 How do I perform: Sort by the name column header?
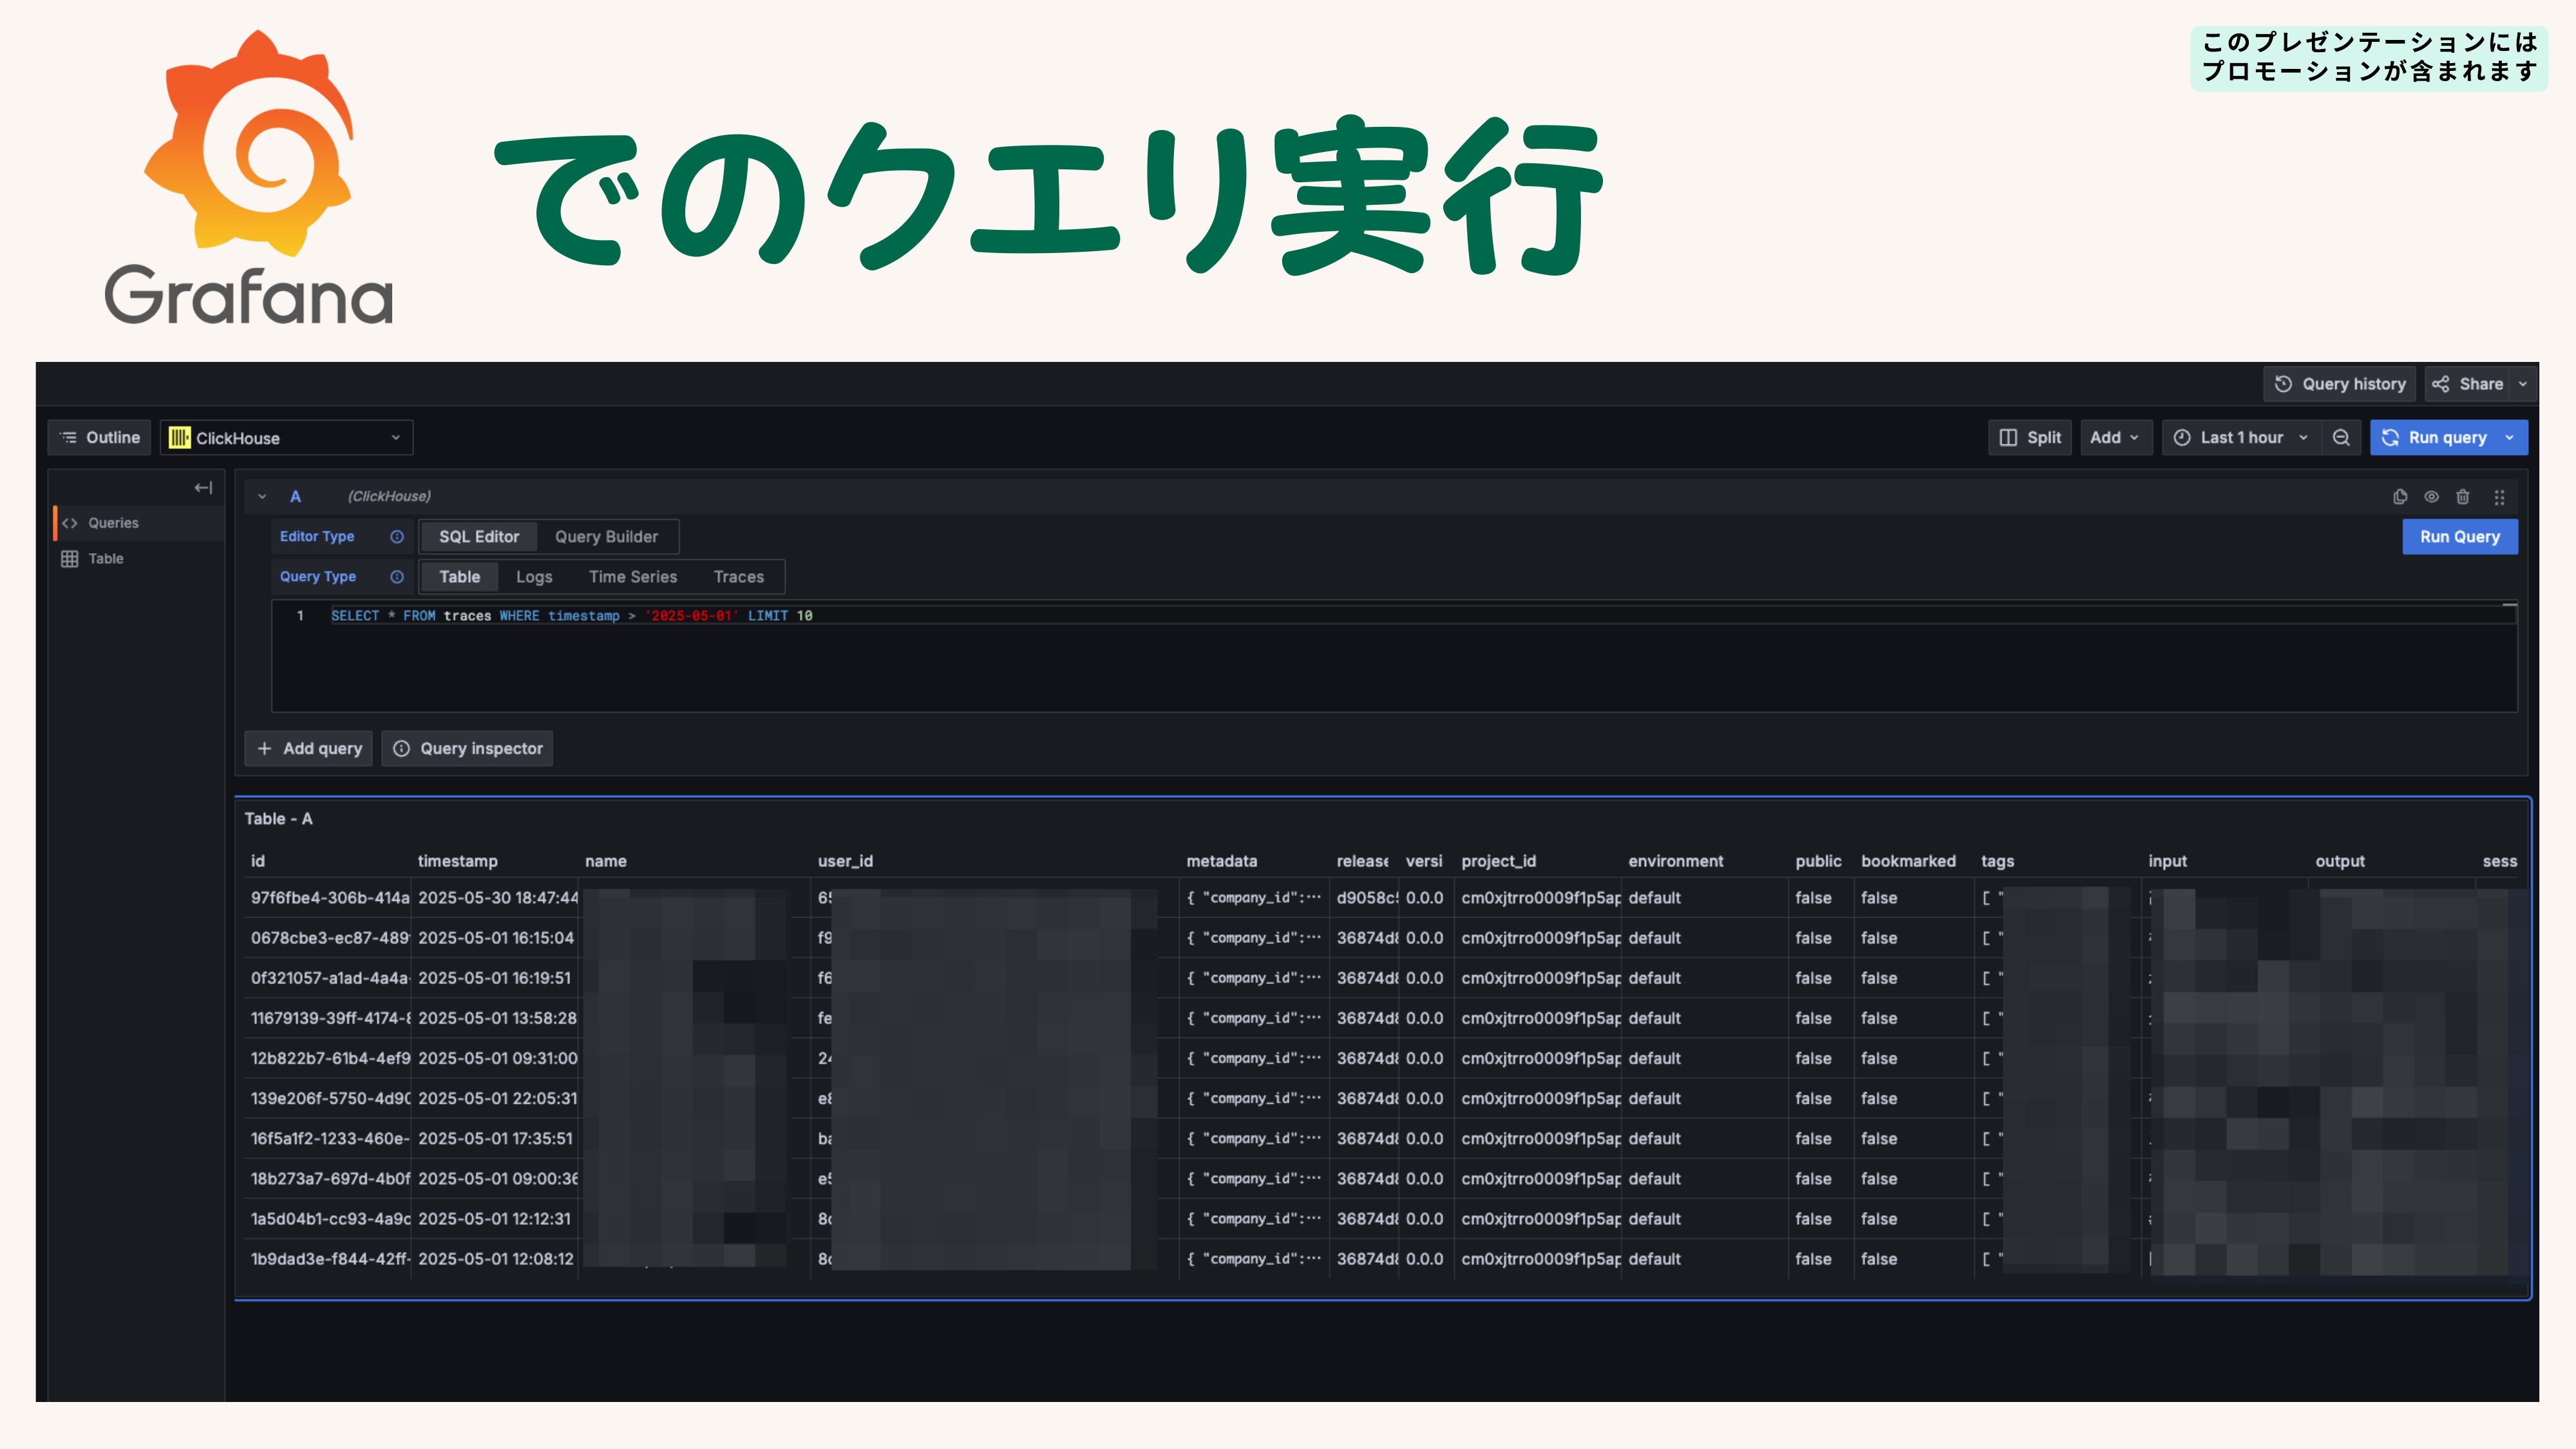tap(606, 861)
